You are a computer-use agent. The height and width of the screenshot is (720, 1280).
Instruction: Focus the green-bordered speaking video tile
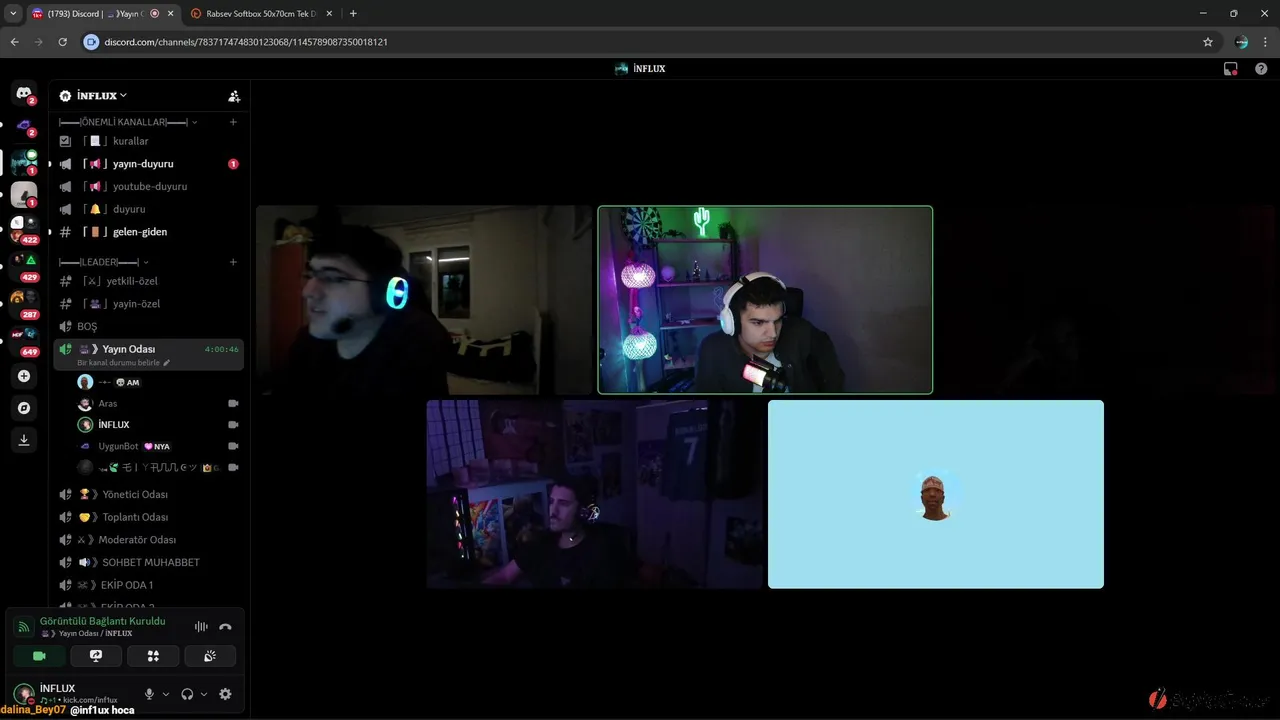pos(765,300)
